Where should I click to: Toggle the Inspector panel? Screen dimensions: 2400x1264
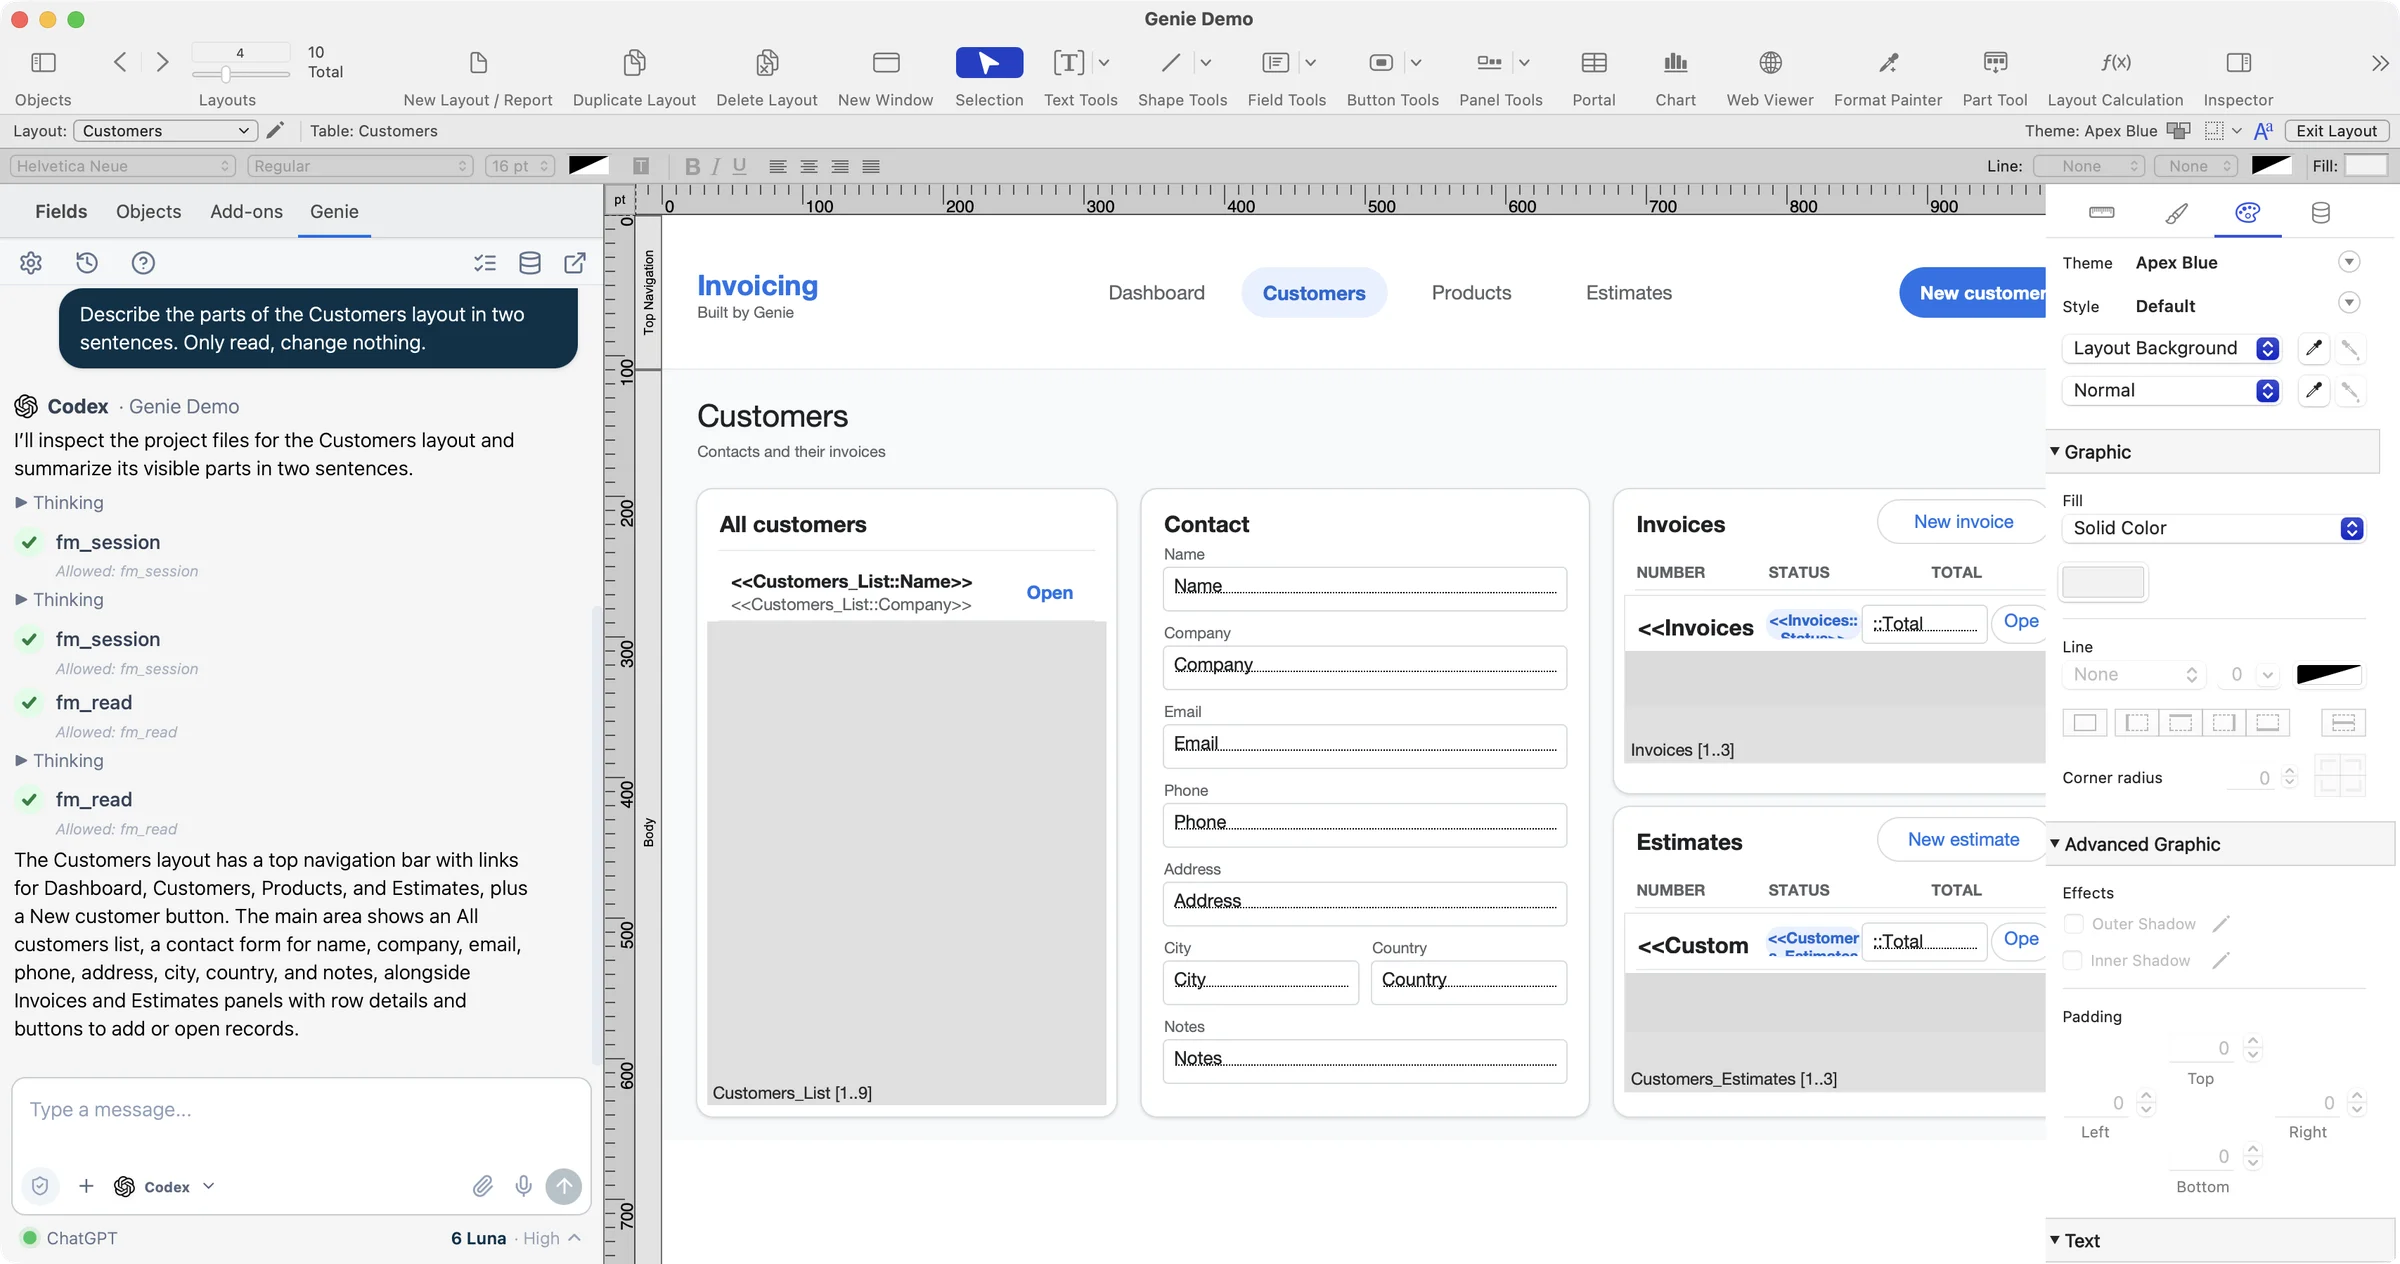(2238, 63)
